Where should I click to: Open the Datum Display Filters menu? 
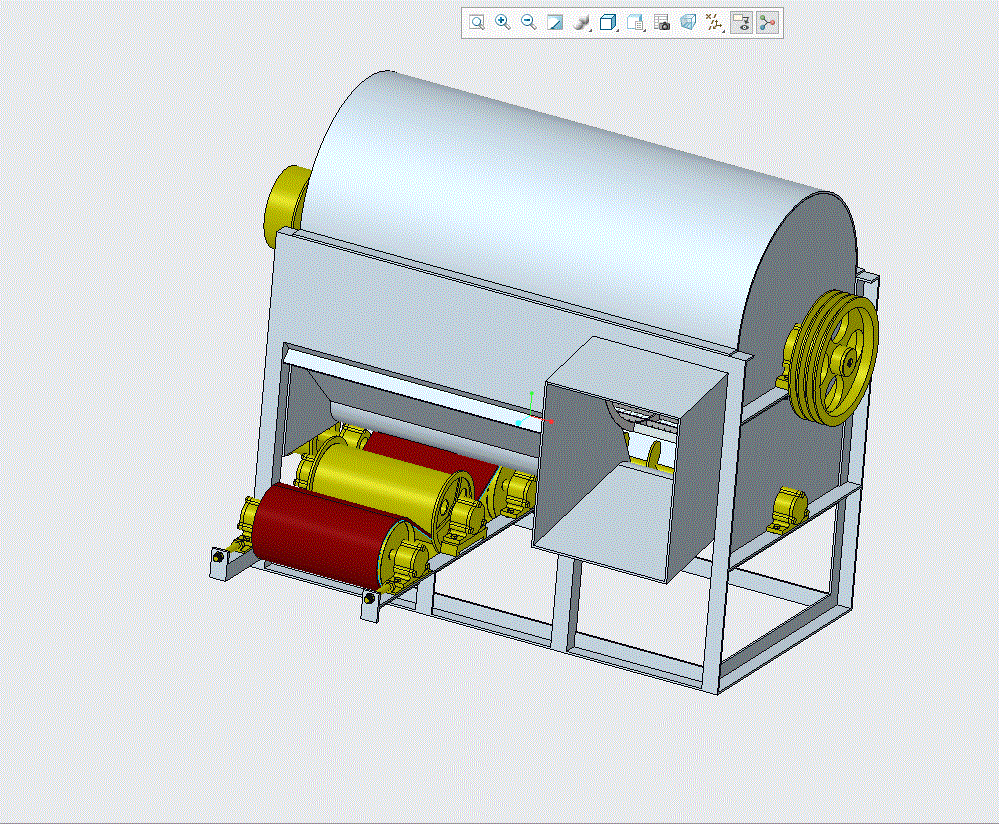(714, 23)
